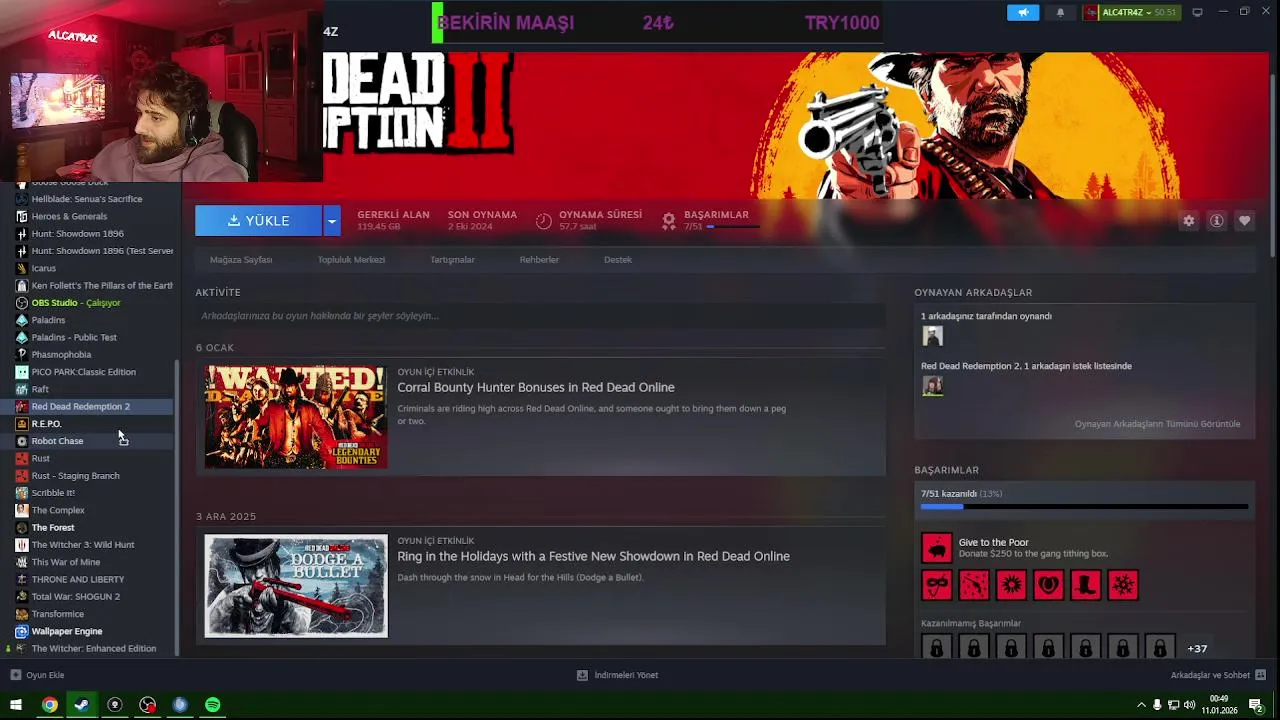Open Steam from the taskbar
This screenshot has height=720, width=1280.
pyautogui.click(x=82, y=705)
